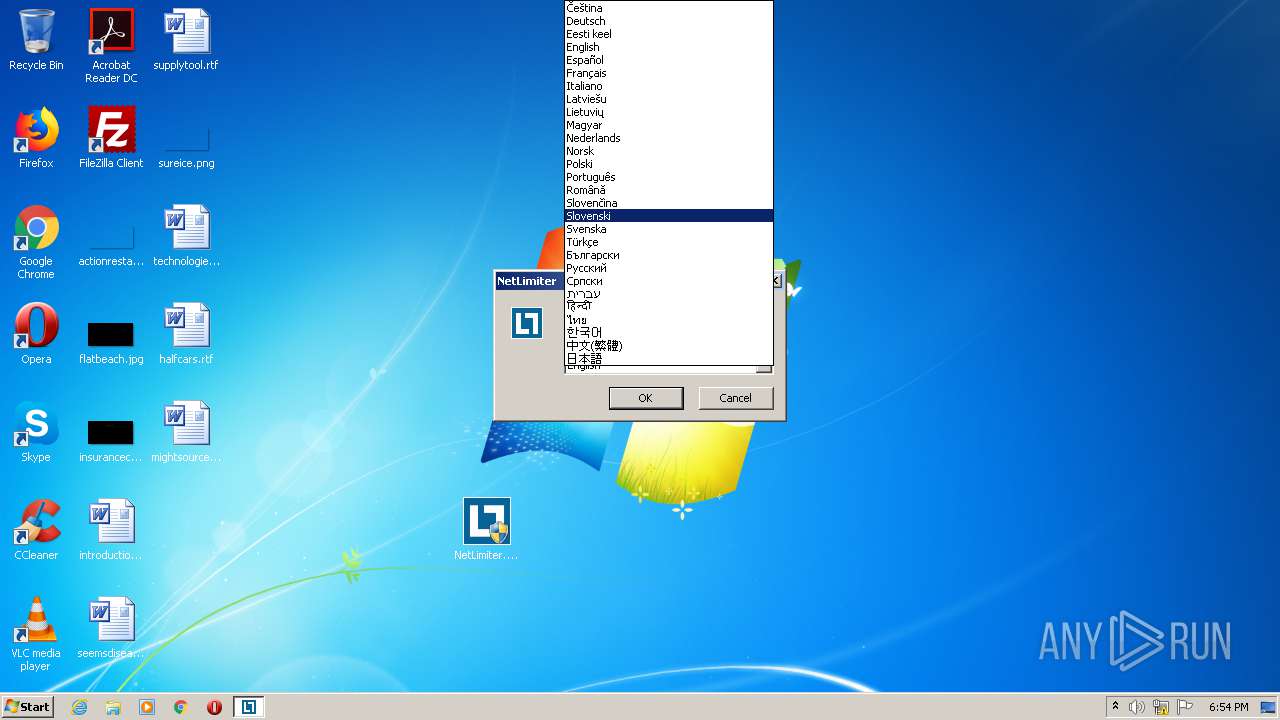Choose Română from the language list
Image resolution: width=1280 pixels, height=720 pixels.
[x=669, y=190]
